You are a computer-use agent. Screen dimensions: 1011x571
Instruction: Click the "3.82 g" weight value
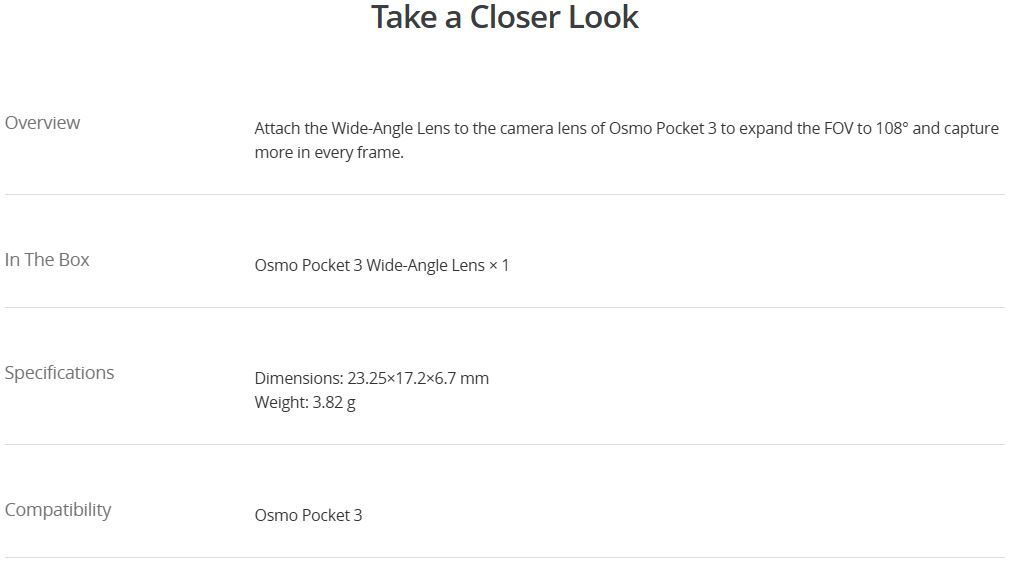pos(334,403)
